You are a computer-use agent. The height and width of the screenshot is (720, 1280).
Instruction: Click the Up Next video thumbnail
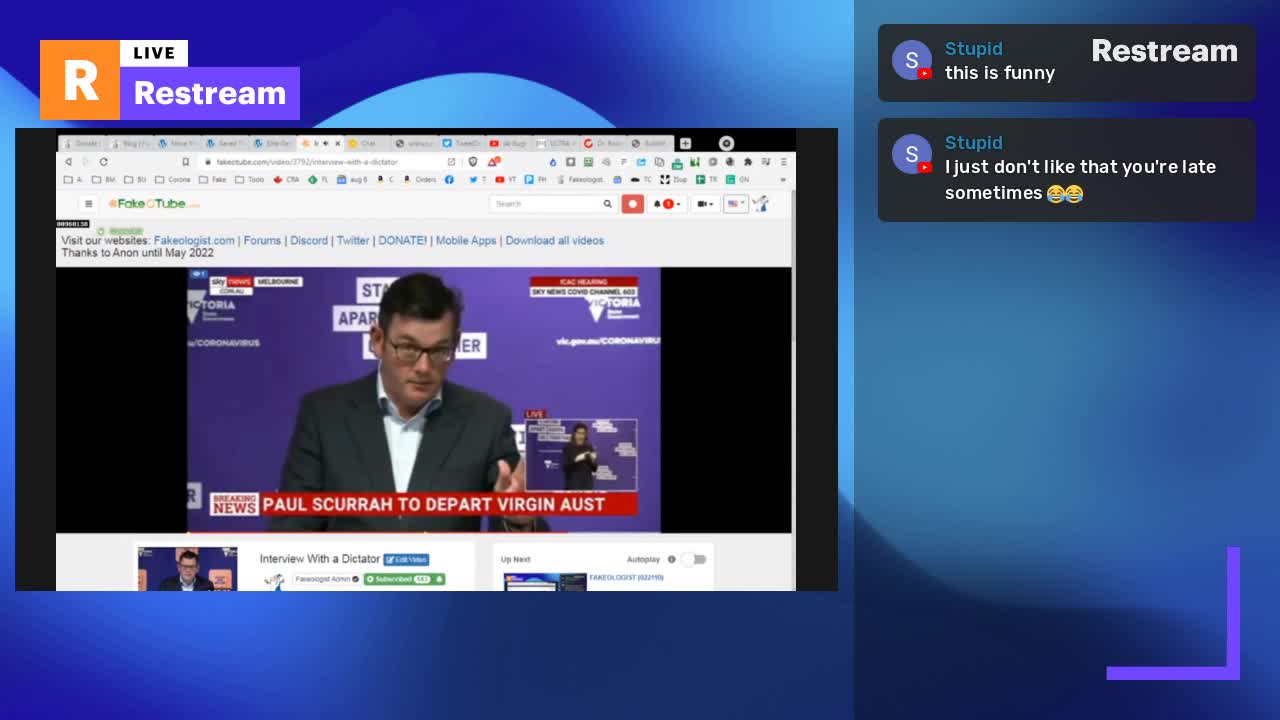(545, 582)
